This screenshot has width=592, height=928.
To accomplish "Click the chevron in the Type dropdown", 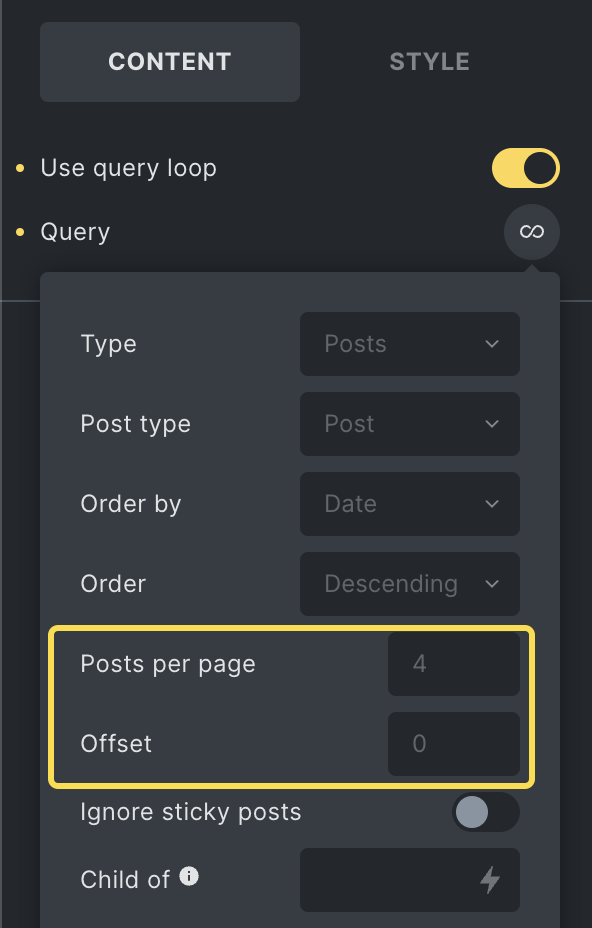I will coord(492,344).
